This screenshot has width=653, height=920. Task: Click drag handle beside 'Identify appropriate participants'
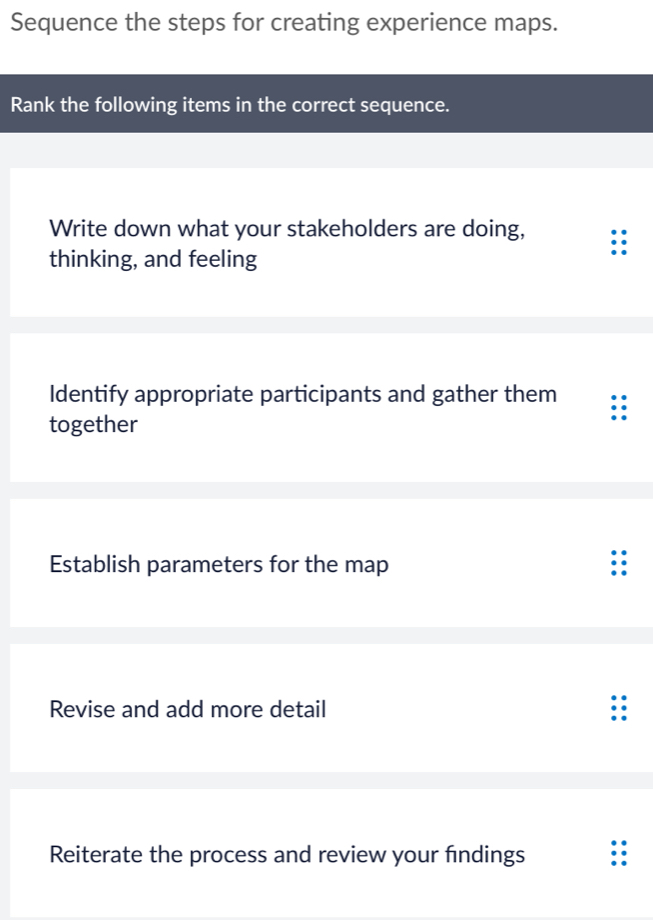point(619,409)
